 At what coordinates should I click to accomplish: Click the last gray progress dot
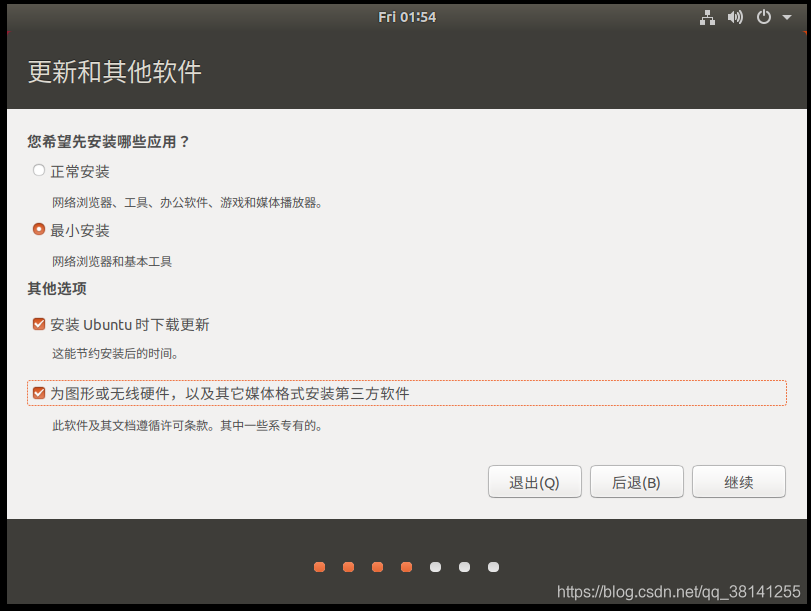tap(493, 567)
